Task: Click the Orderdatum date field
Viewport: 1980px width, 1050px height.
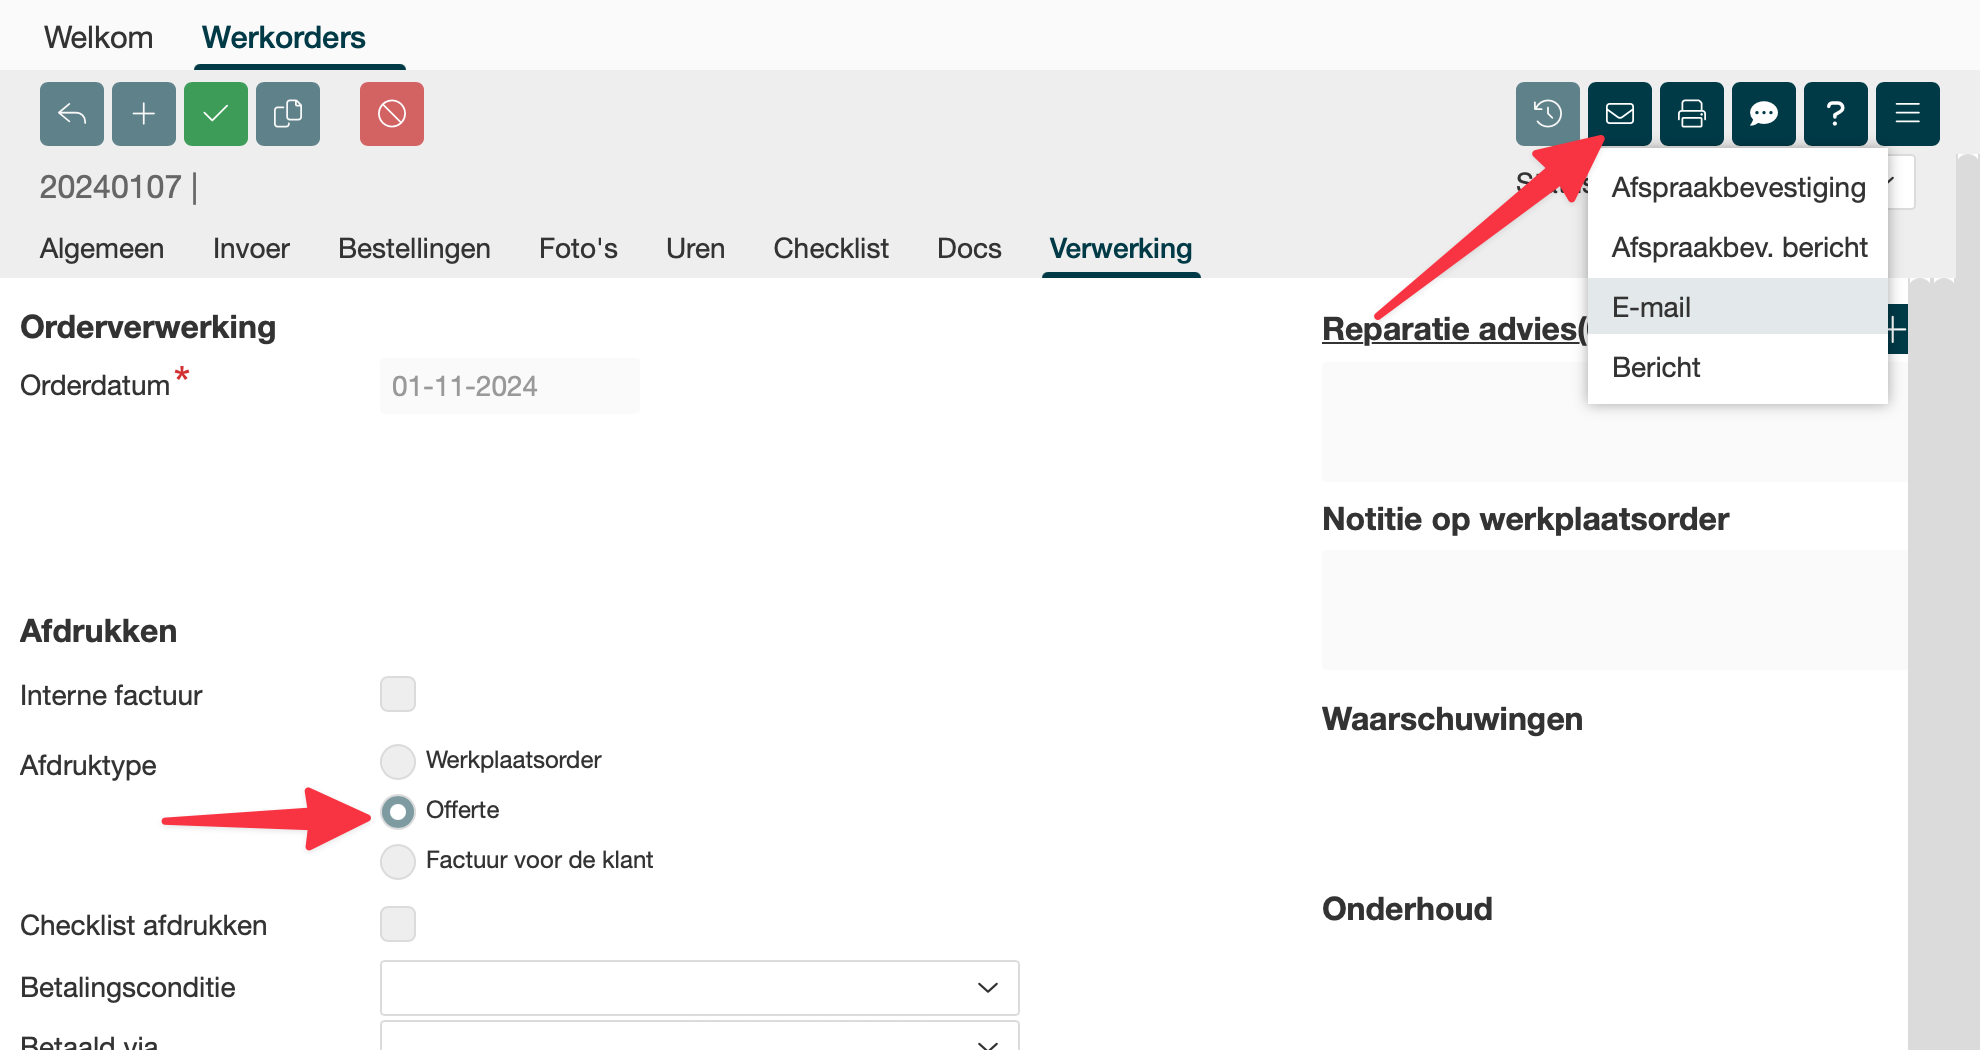Action: pyautogui.click(x=509, y=386)
